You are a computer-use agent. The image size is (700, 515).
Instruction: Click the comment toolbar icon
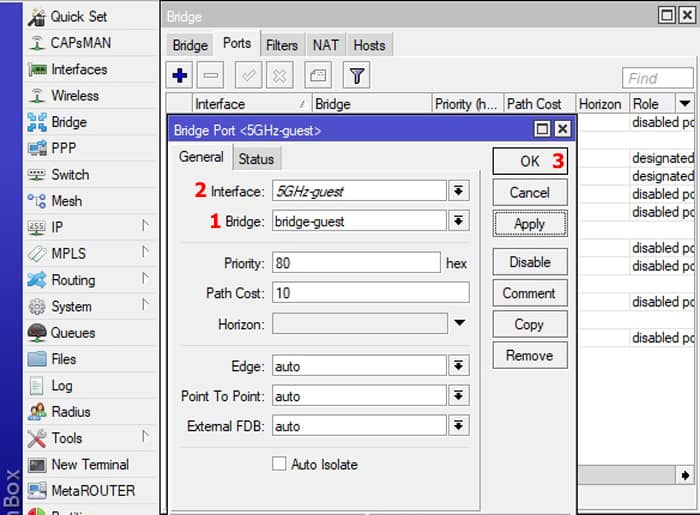[318, 75]
